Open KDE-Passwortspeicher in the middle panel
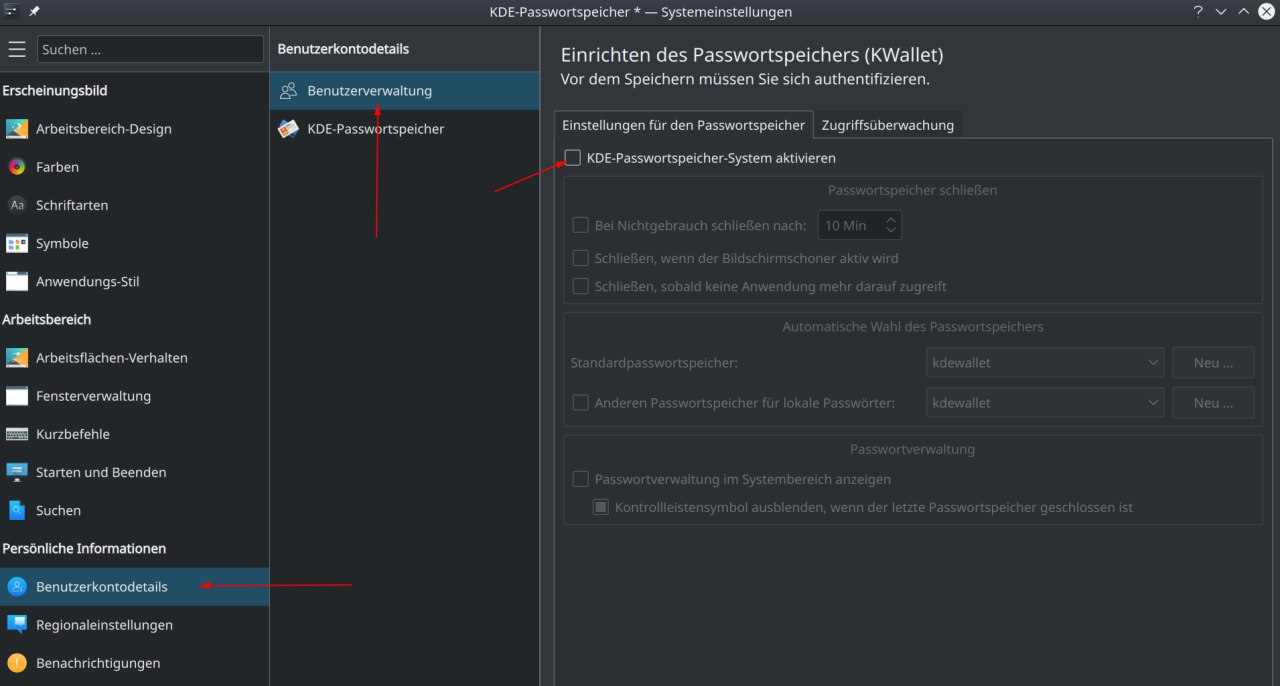The image size is (1280, 686). pyautogui.click(x=404, y=129)
